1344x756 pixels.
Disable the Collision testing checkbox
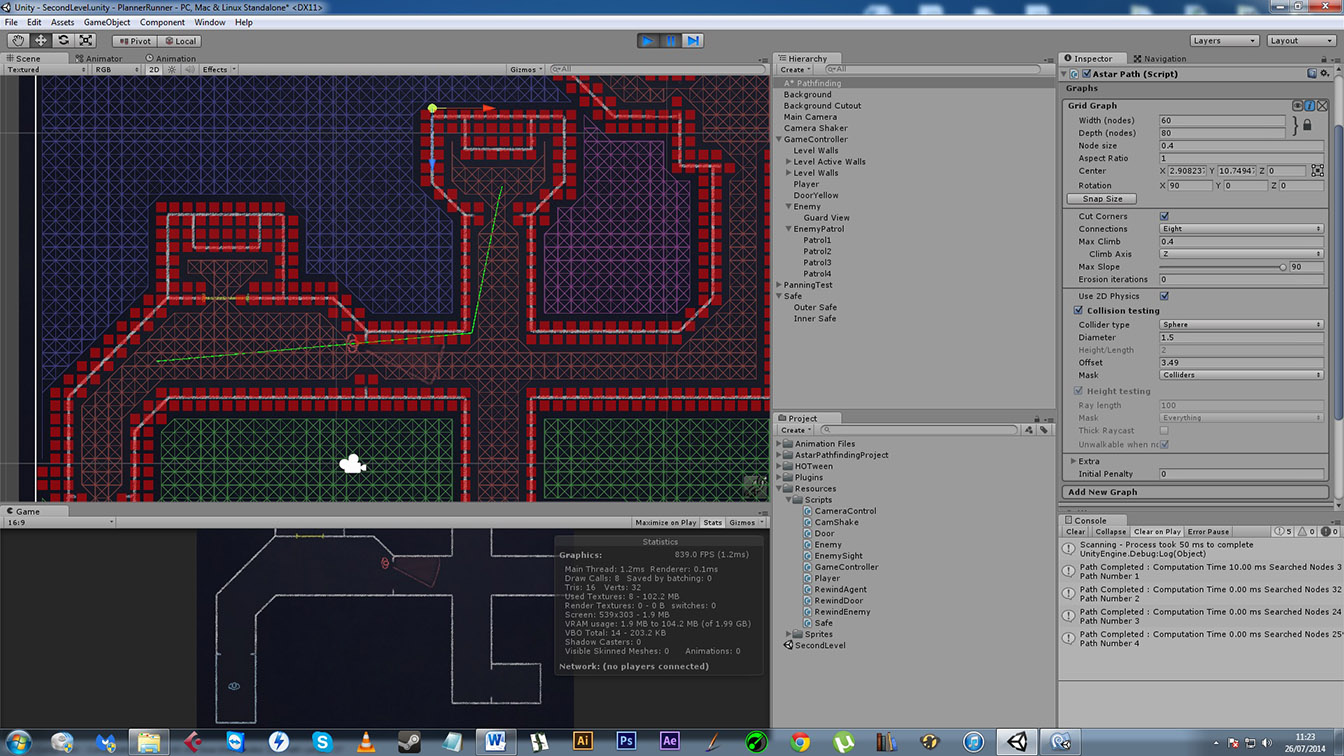click(x=1078, y=311)
